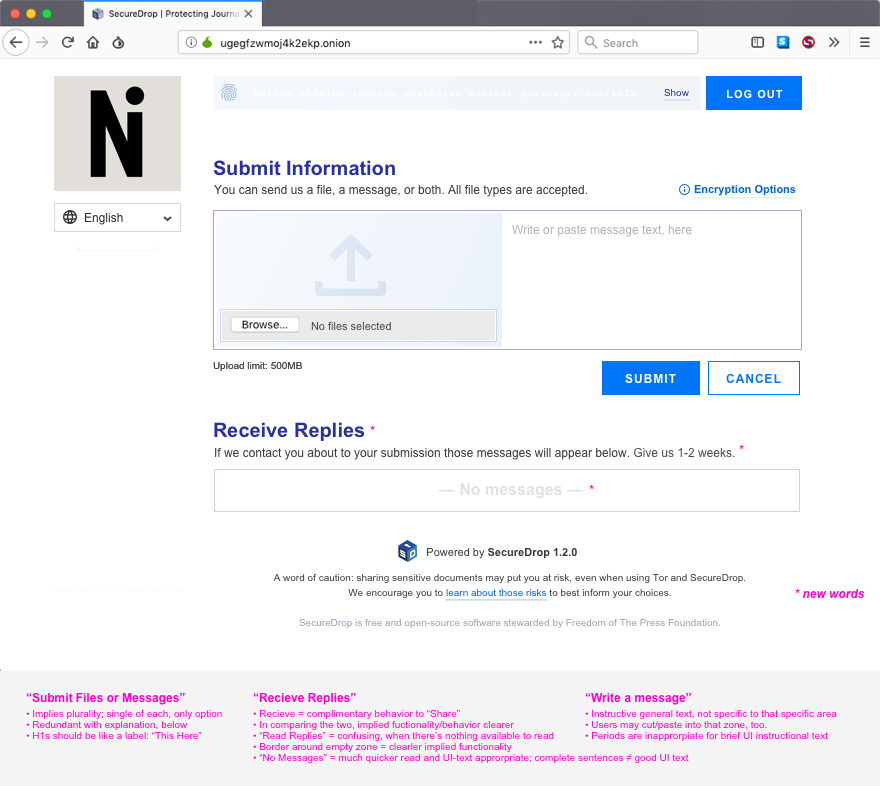Click the masked codename text
880x786 pixels.
pos(445,93)
